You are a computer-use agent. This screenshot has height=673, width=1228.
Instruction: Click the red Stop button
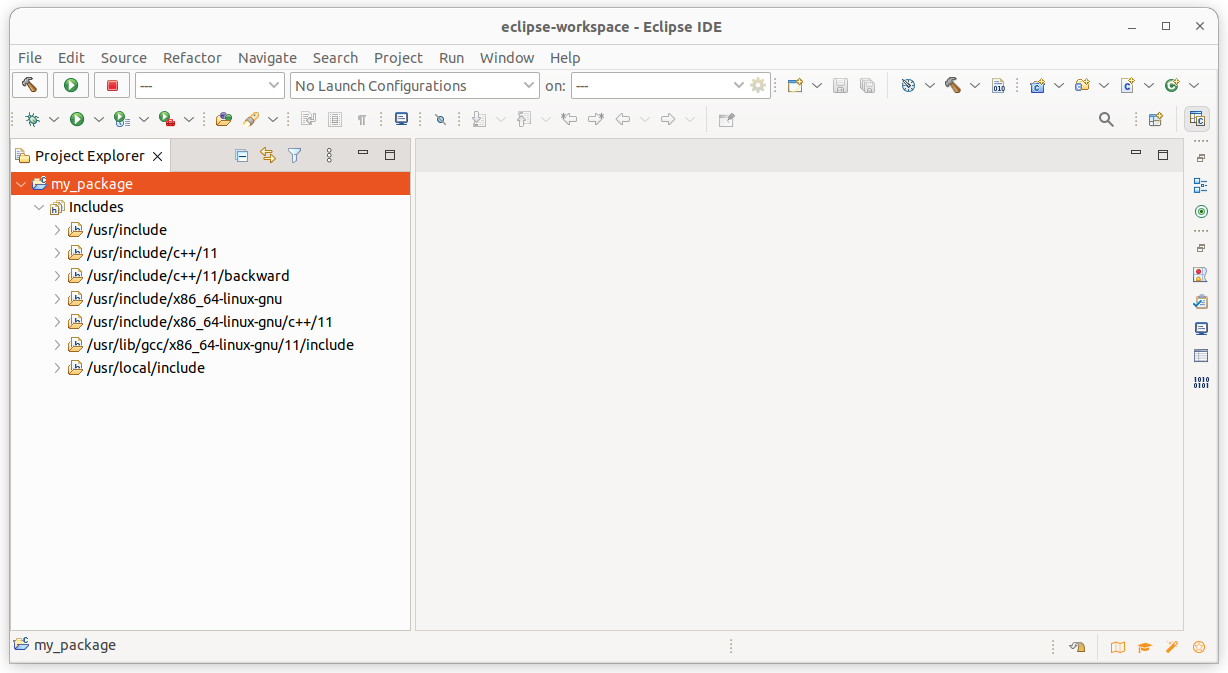111,85
